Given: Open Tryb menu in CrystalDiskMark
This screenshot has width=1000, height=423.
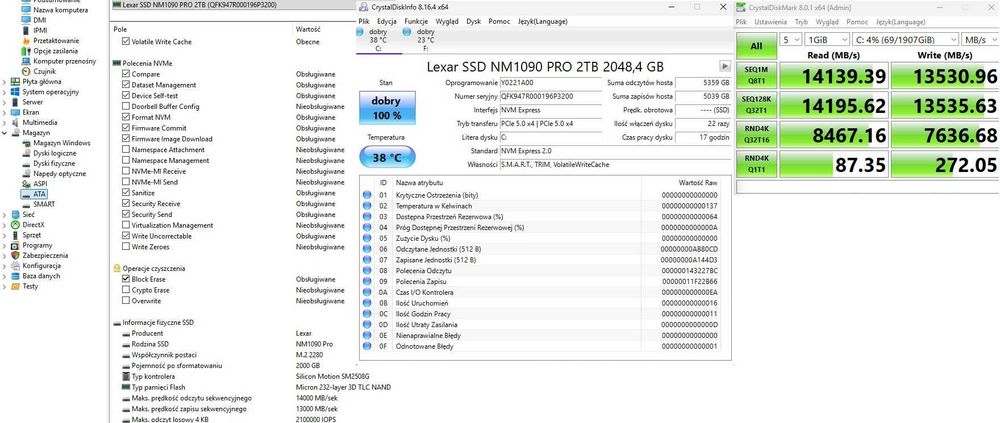Looking at the screenshot, I should click(x=801, y=22).
